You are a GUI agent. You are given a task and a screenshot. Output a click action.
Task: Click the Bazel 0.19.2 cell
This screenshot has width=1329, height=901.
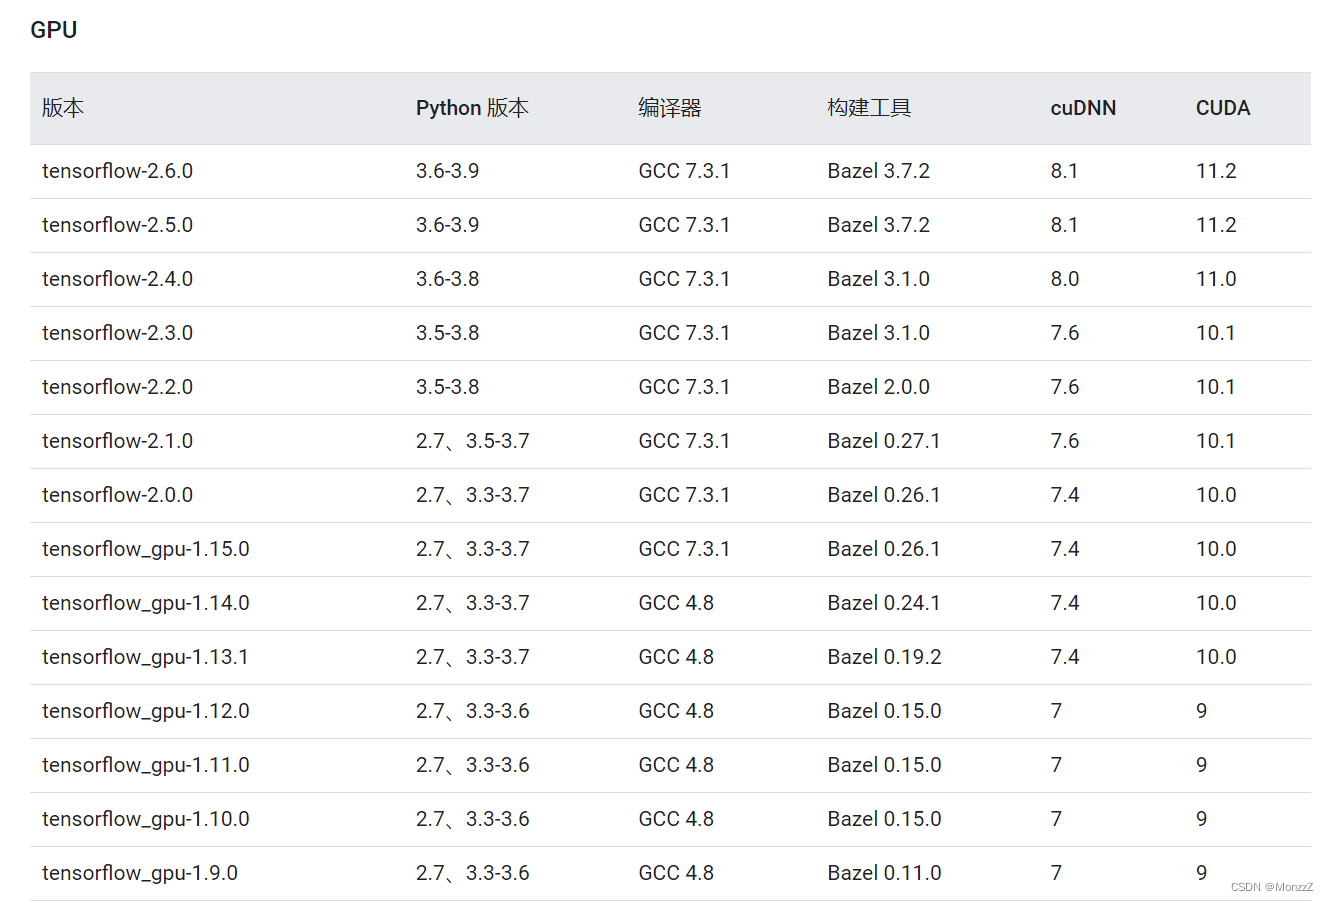[x=885, y=657]
